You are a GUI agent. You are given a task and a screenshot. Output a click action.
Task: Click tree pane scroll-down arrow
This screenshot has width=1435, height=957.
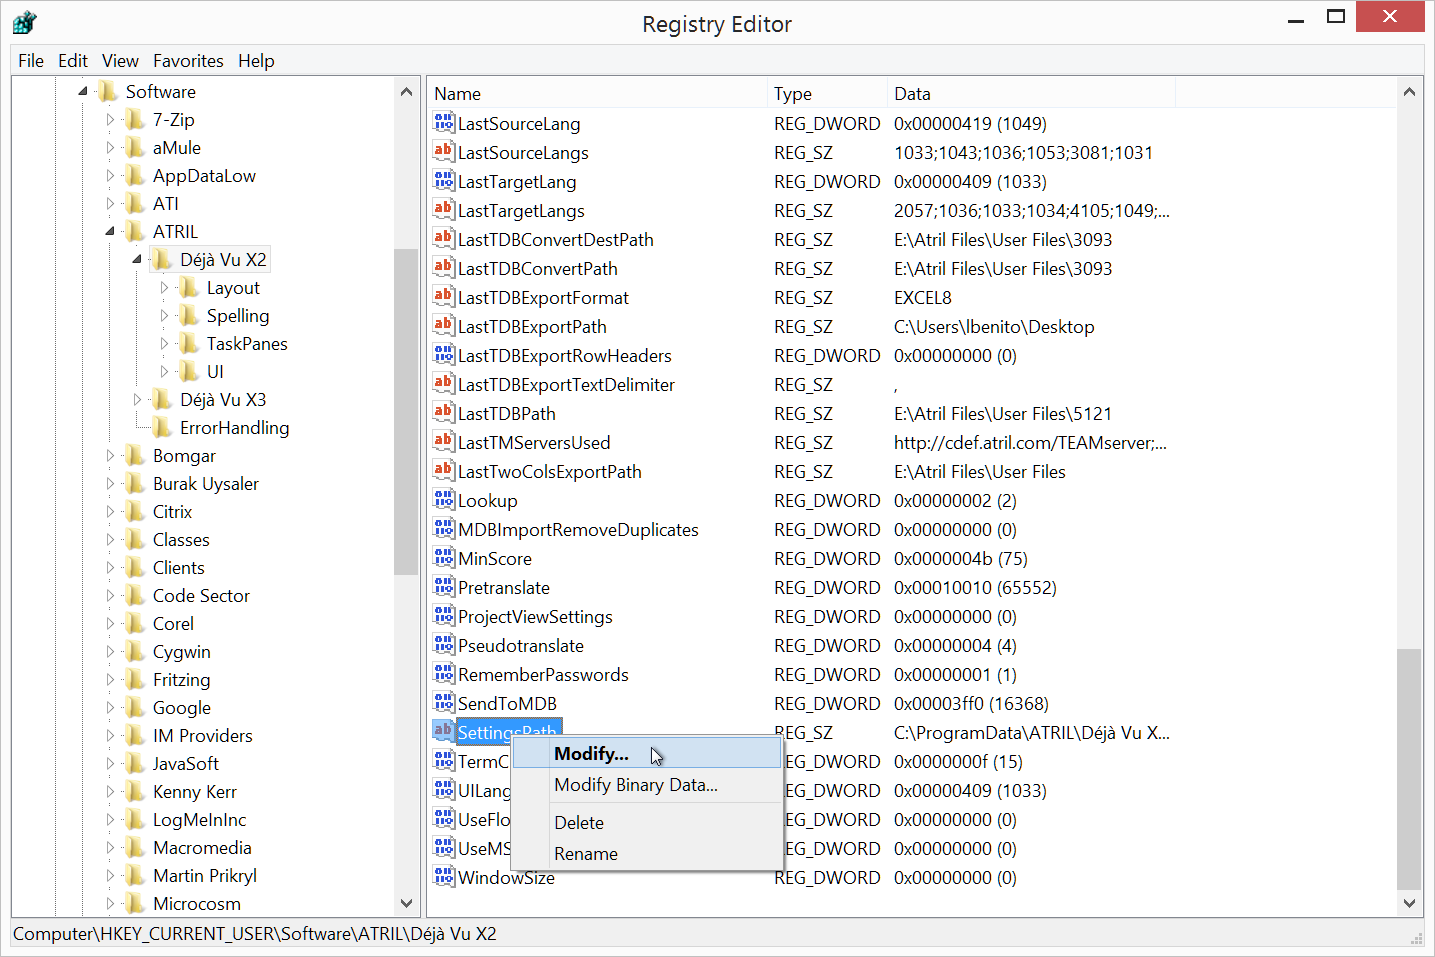pos(406,902)
